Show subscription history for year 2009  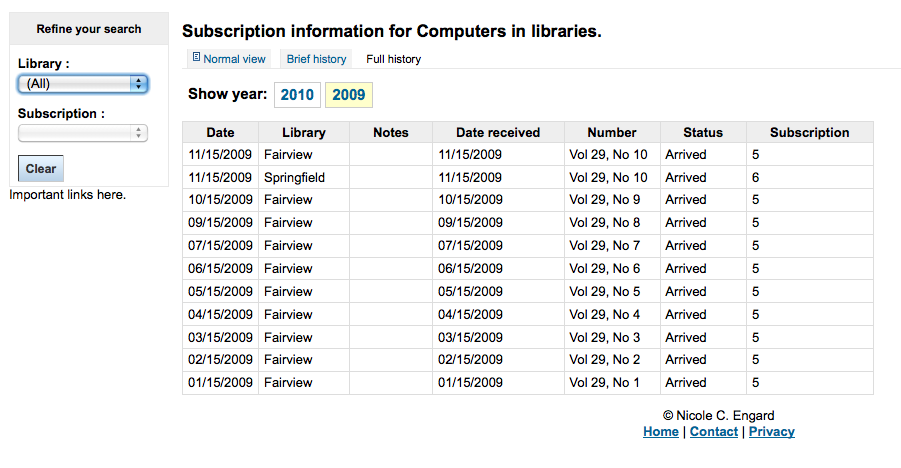[x=349, y=95]
